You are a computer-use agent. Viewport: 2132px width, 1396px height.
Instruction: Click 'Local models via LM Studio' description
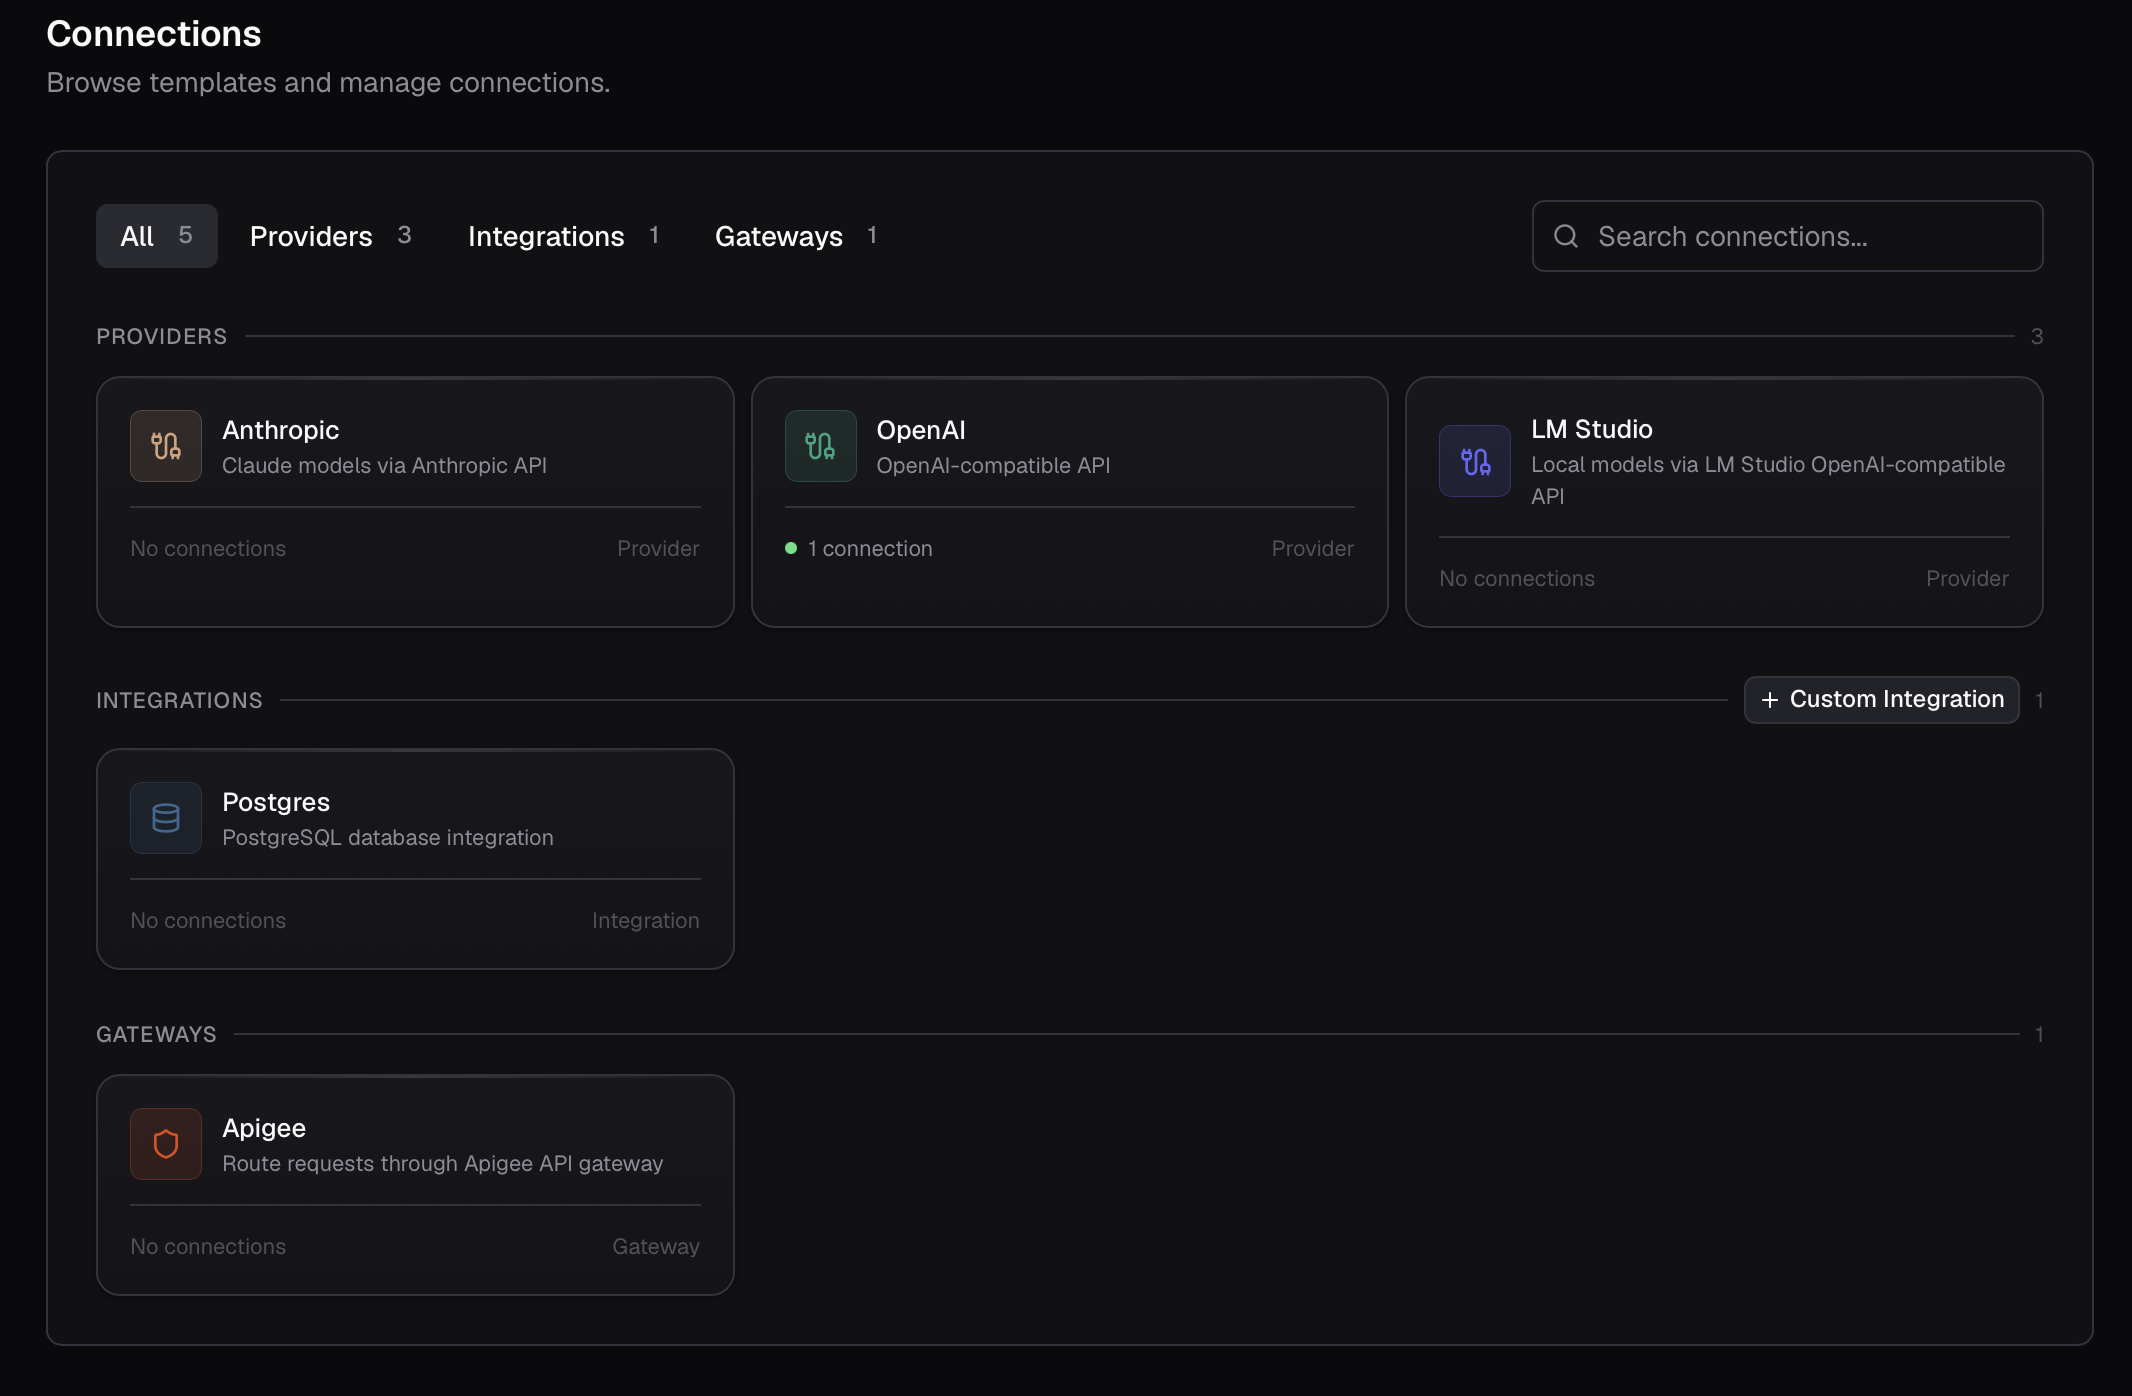click(1768, 480)
